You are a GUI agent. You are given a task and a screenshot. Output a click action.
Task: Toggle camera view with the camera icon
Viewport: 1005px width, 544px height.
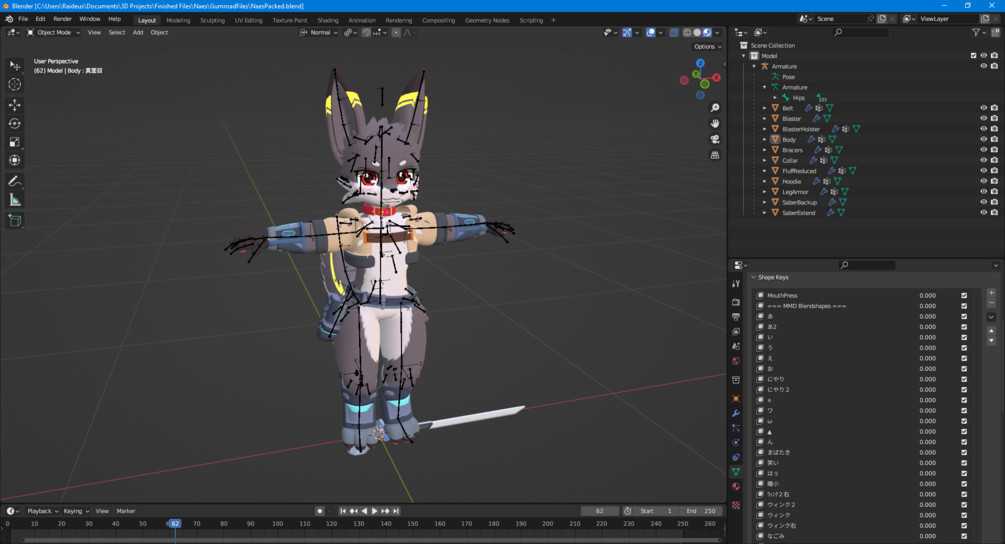[715, 139]
